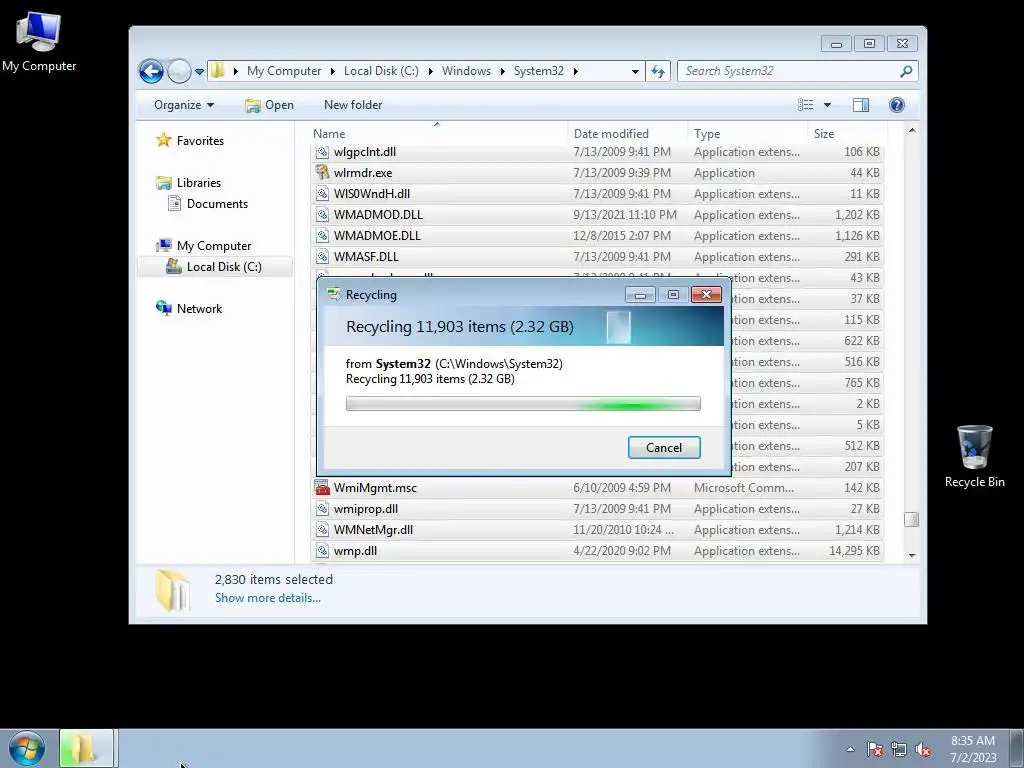Viewport: 1024px width, 768px height.
Task: Click New folder button
Action: (x=353, y=104)
